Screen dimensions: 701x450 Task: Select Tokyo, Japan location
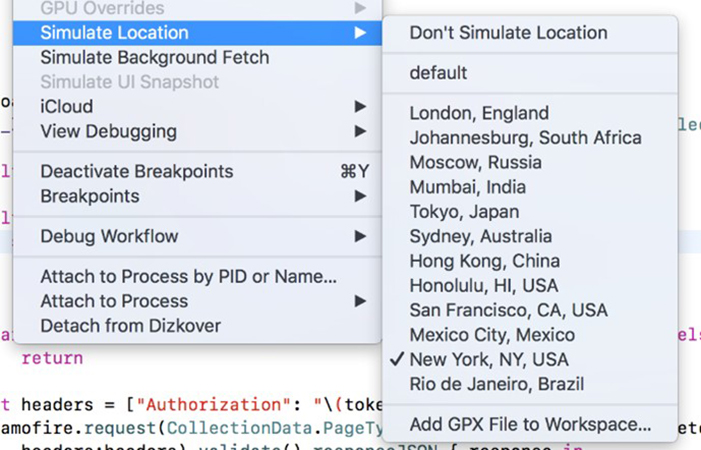point(464,212)
